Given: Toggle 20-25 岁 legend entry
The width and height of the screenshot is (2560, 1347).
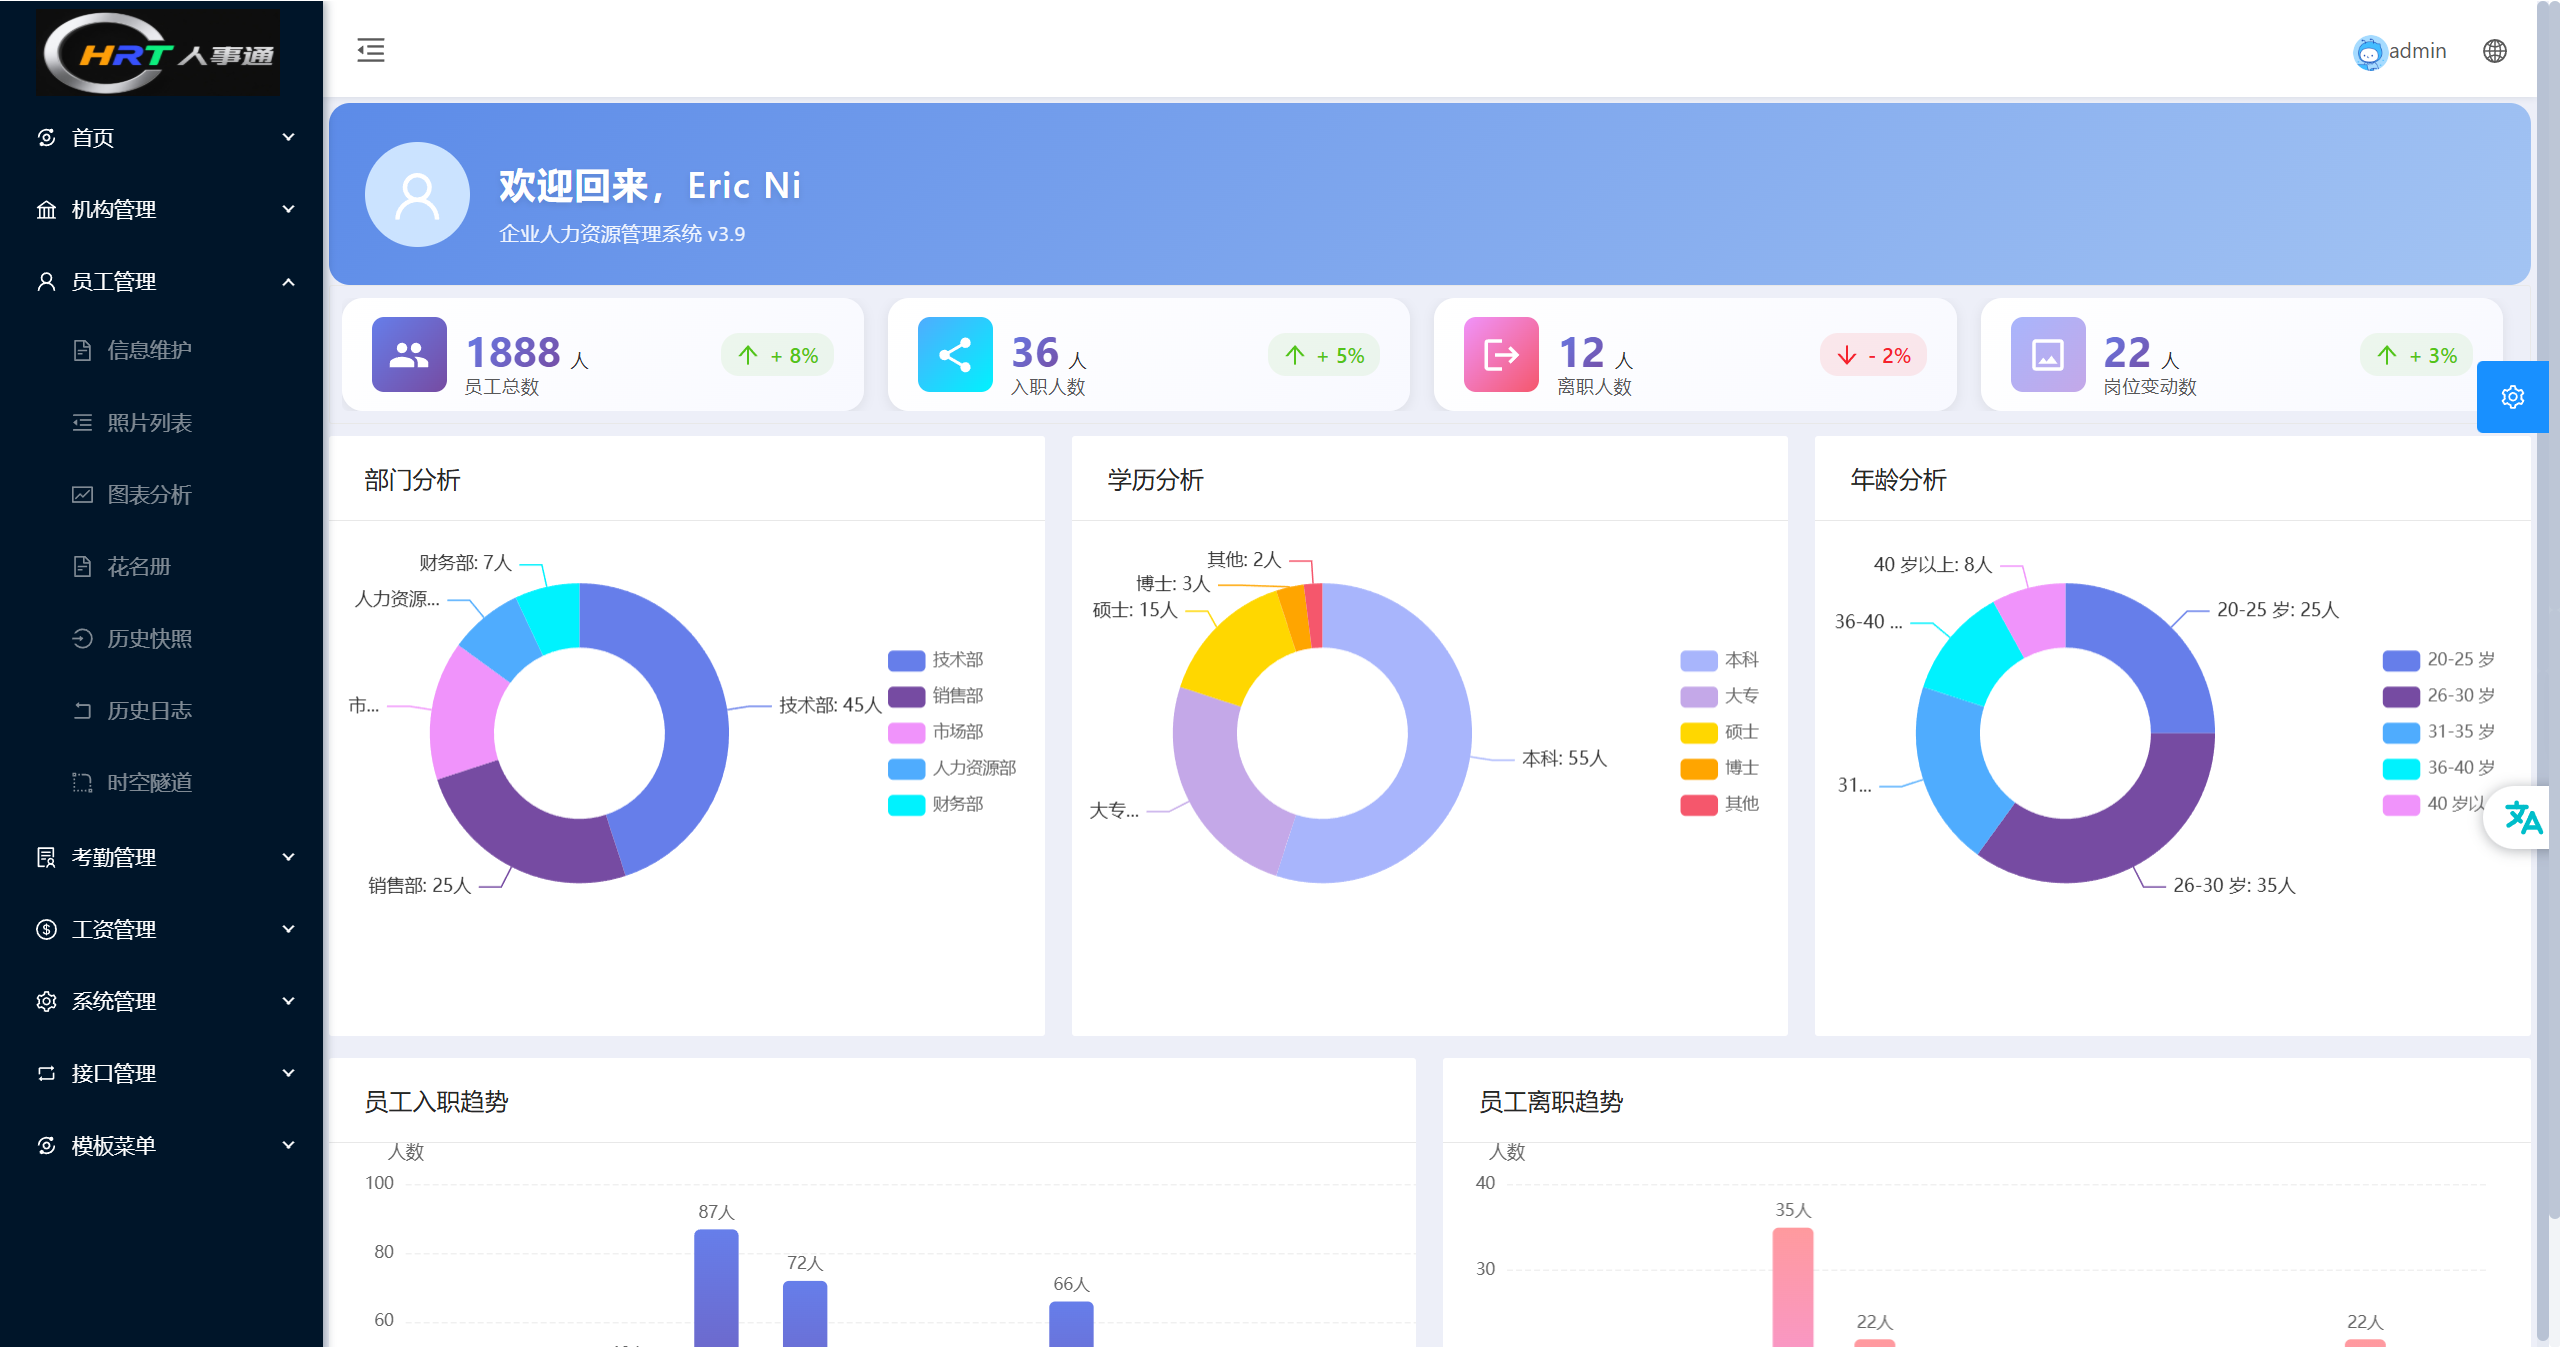Looking at the screenshot, I should click(2439, 660).
